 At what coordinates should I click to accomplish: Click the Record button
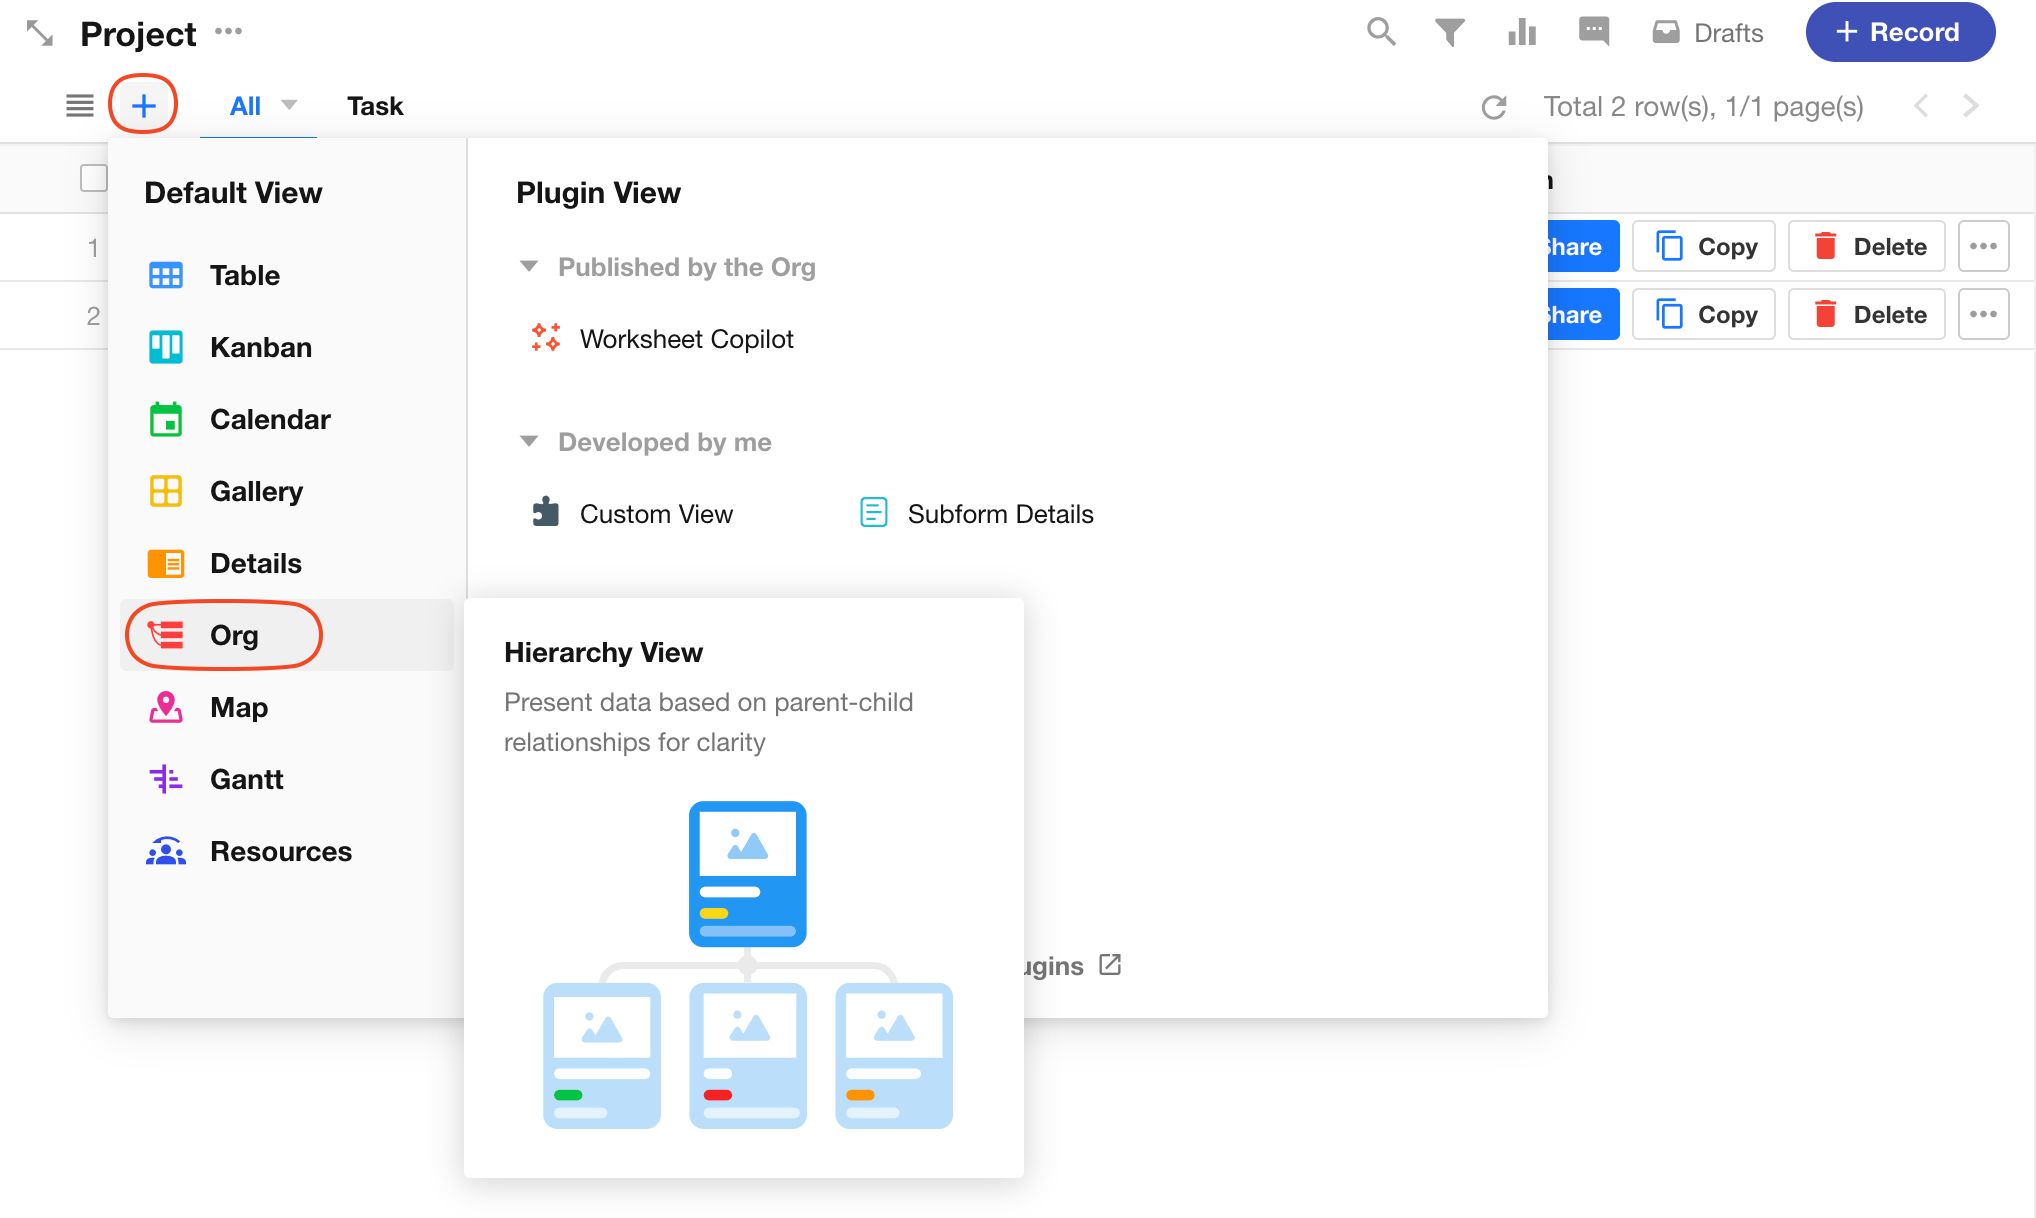[x=1899, y=32]
